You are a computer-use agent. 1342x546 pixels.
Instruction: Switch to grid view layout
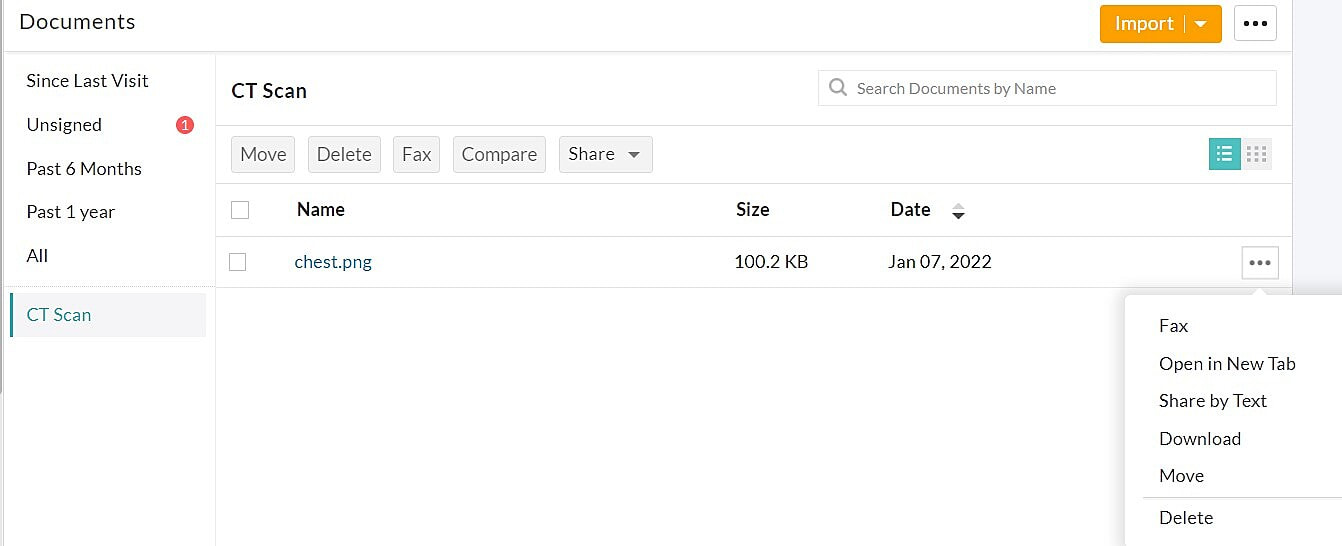pyautogui.click(x=1257, y=154)
